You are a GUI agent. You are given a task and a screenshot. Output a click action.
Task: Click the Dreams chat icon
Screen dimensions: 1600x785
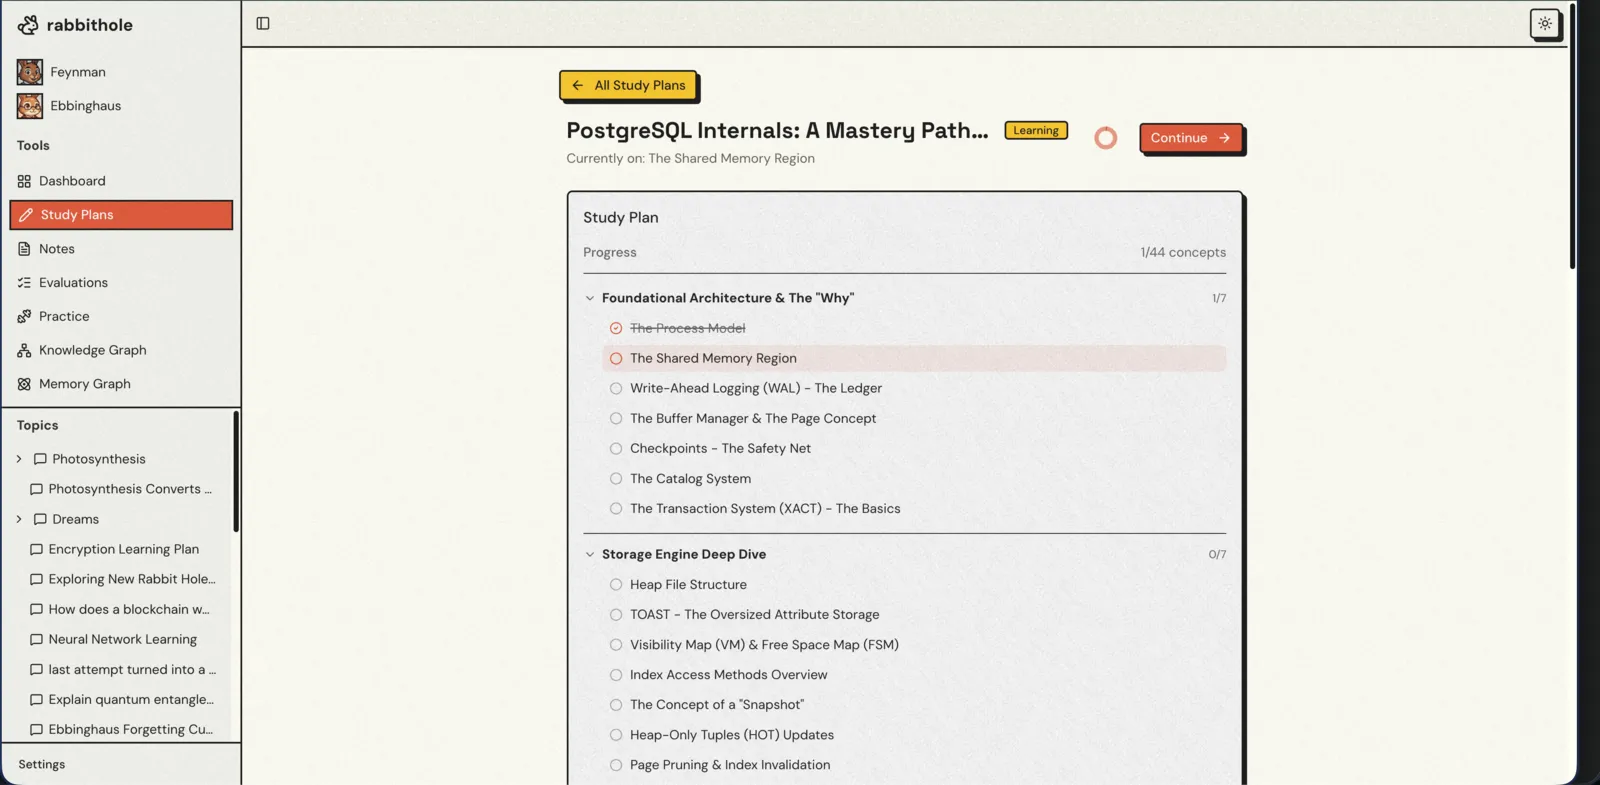pos(40,519)
